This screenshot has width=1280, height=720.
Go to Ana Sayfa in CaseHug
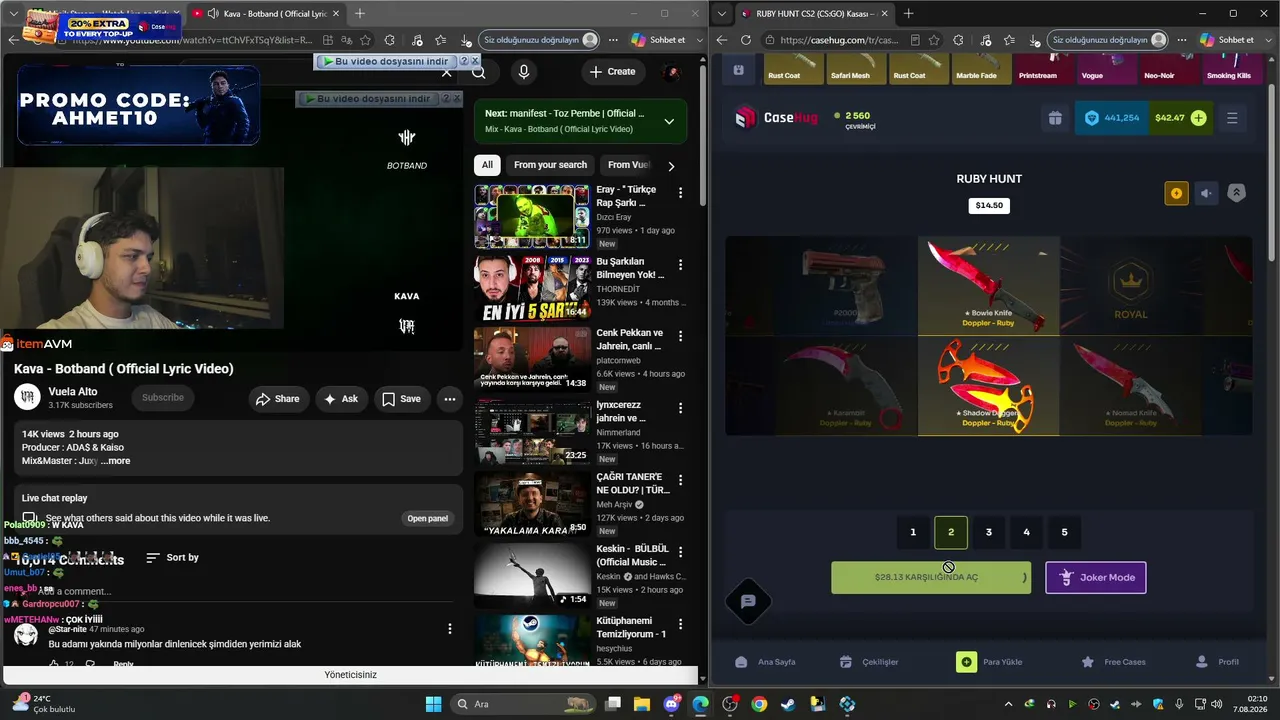tap(765, 662)
